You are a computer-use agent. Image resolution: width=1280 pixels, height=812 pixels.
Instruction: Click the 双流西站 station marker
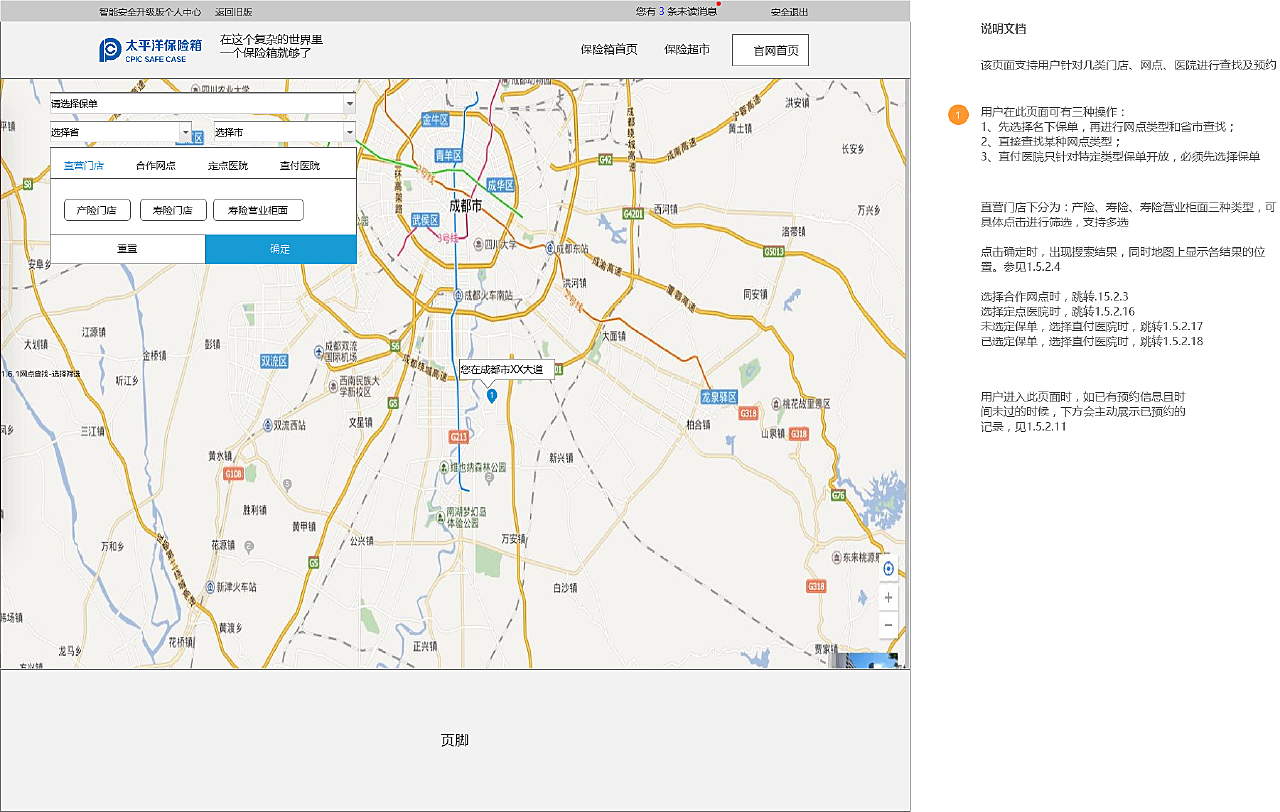point(266,425)
